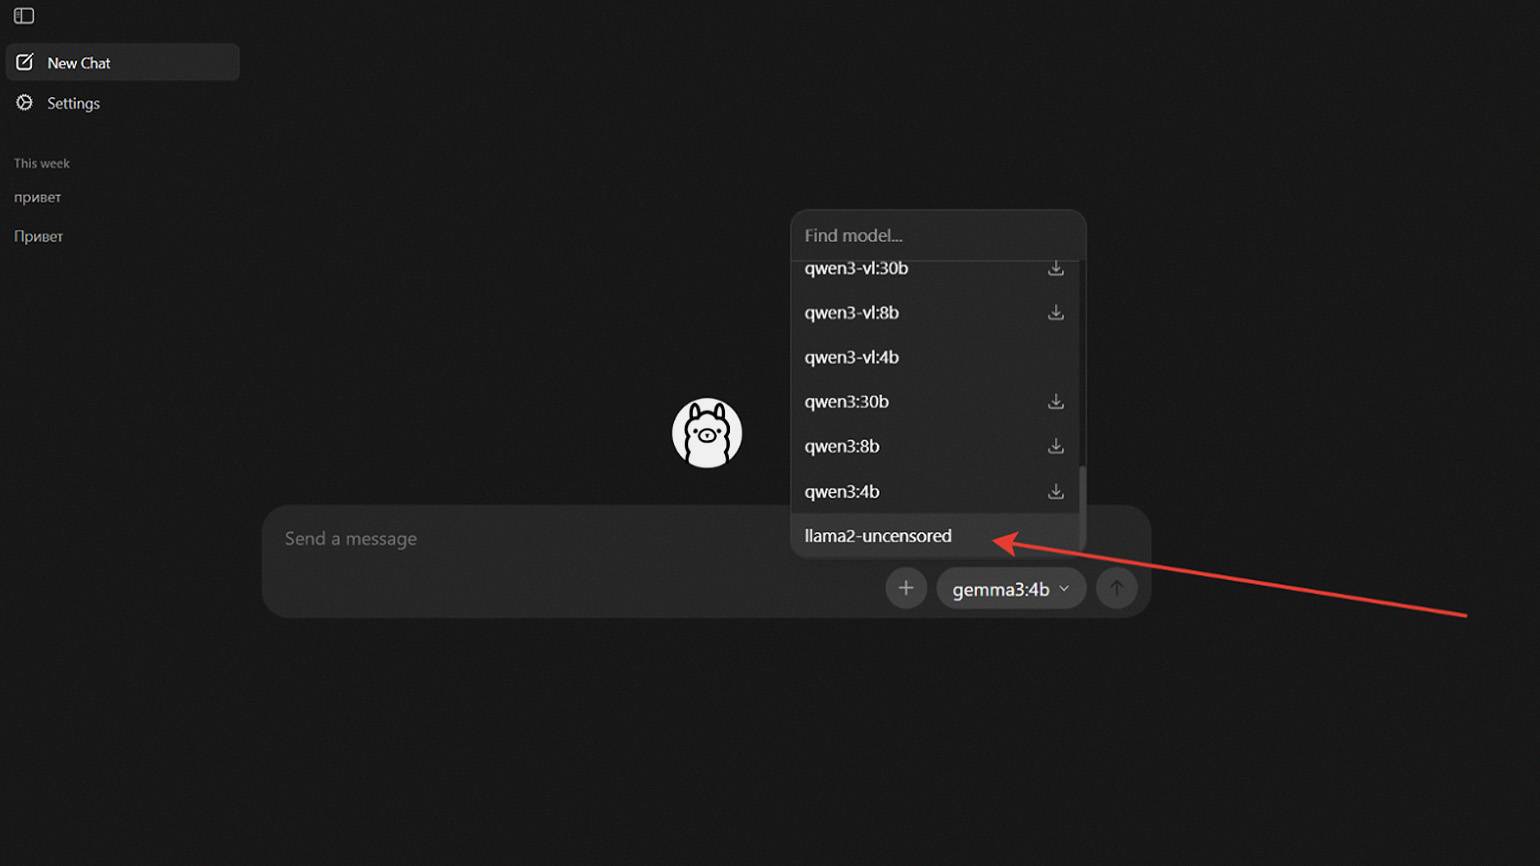Pick the qwen3-vl:30b model entry
This screenshot has height=866, width=1540.
[x=856, y=269]
